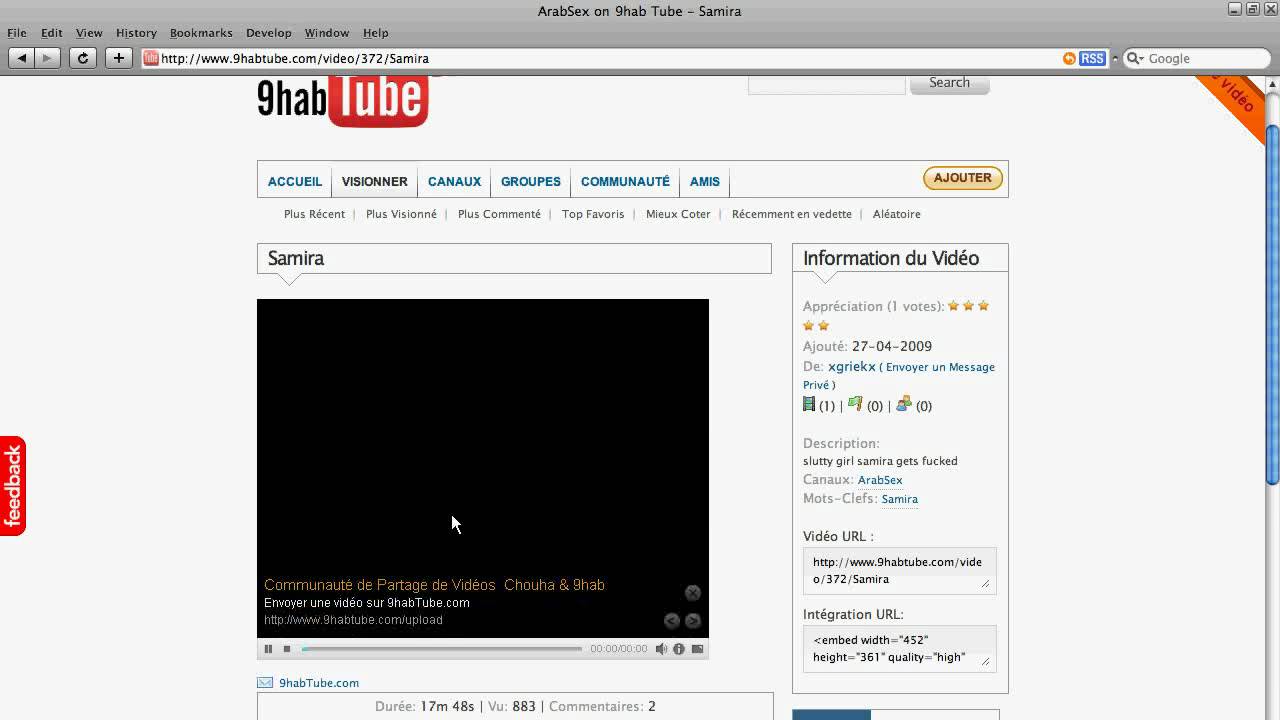Click the magnifier in Google search field

point(1134,59)
